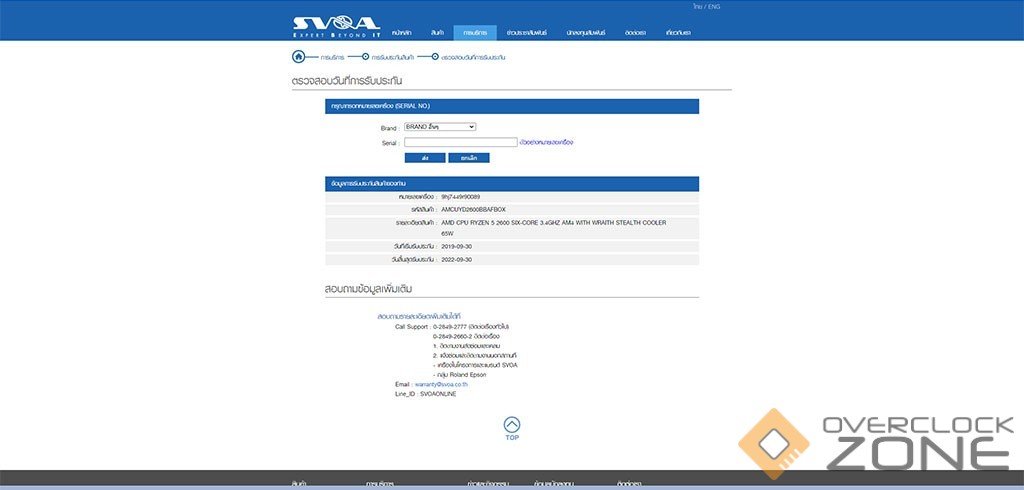This screenshot has height=490, width=1024.
Task: Click the Call Support 0-2849-2777 number
Action: pyautogui.click(x=449, y=326)
